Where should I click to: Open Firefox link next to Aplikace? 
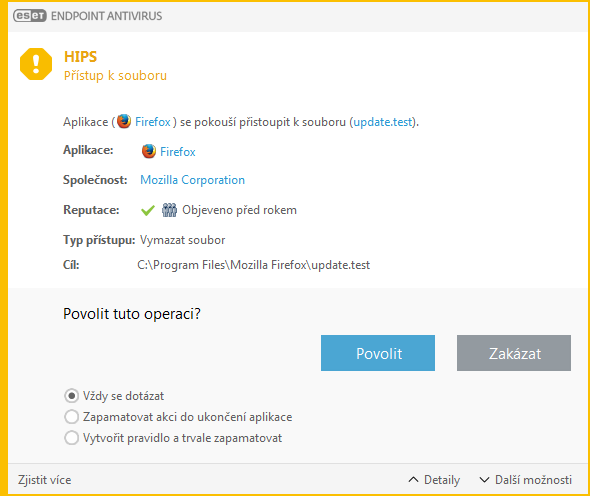pos(178,152)
